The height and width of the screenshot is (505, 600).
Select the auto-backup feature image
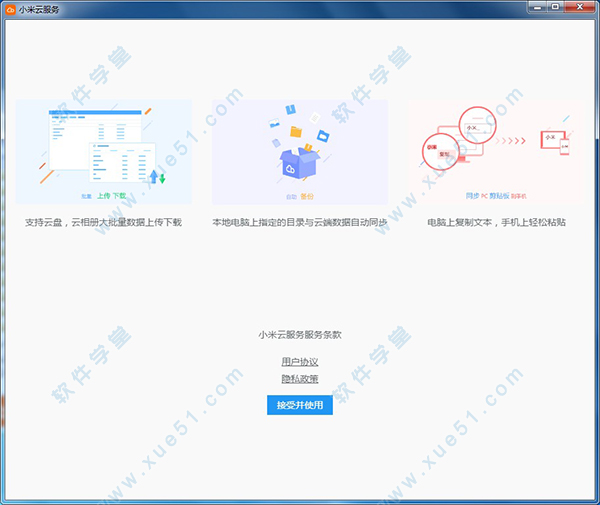[300, 152]
